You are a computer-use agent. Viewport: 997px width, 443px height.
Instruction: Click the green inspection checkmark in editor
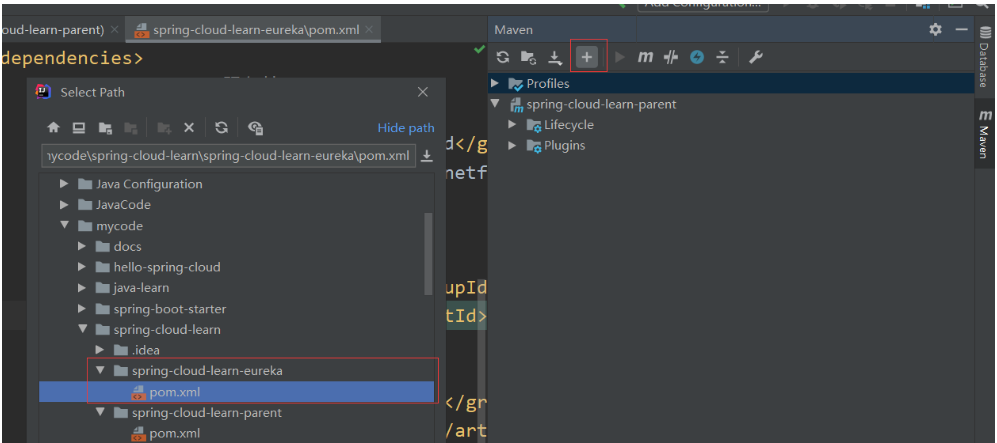(x=479, y=50)
